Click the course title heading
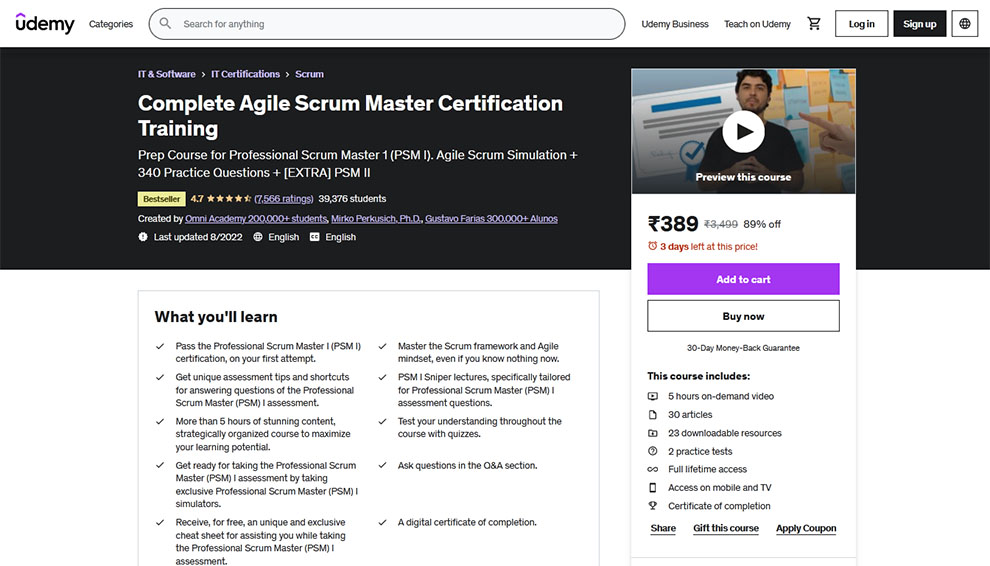The image size is (990, 566). (x=350, y=116)
